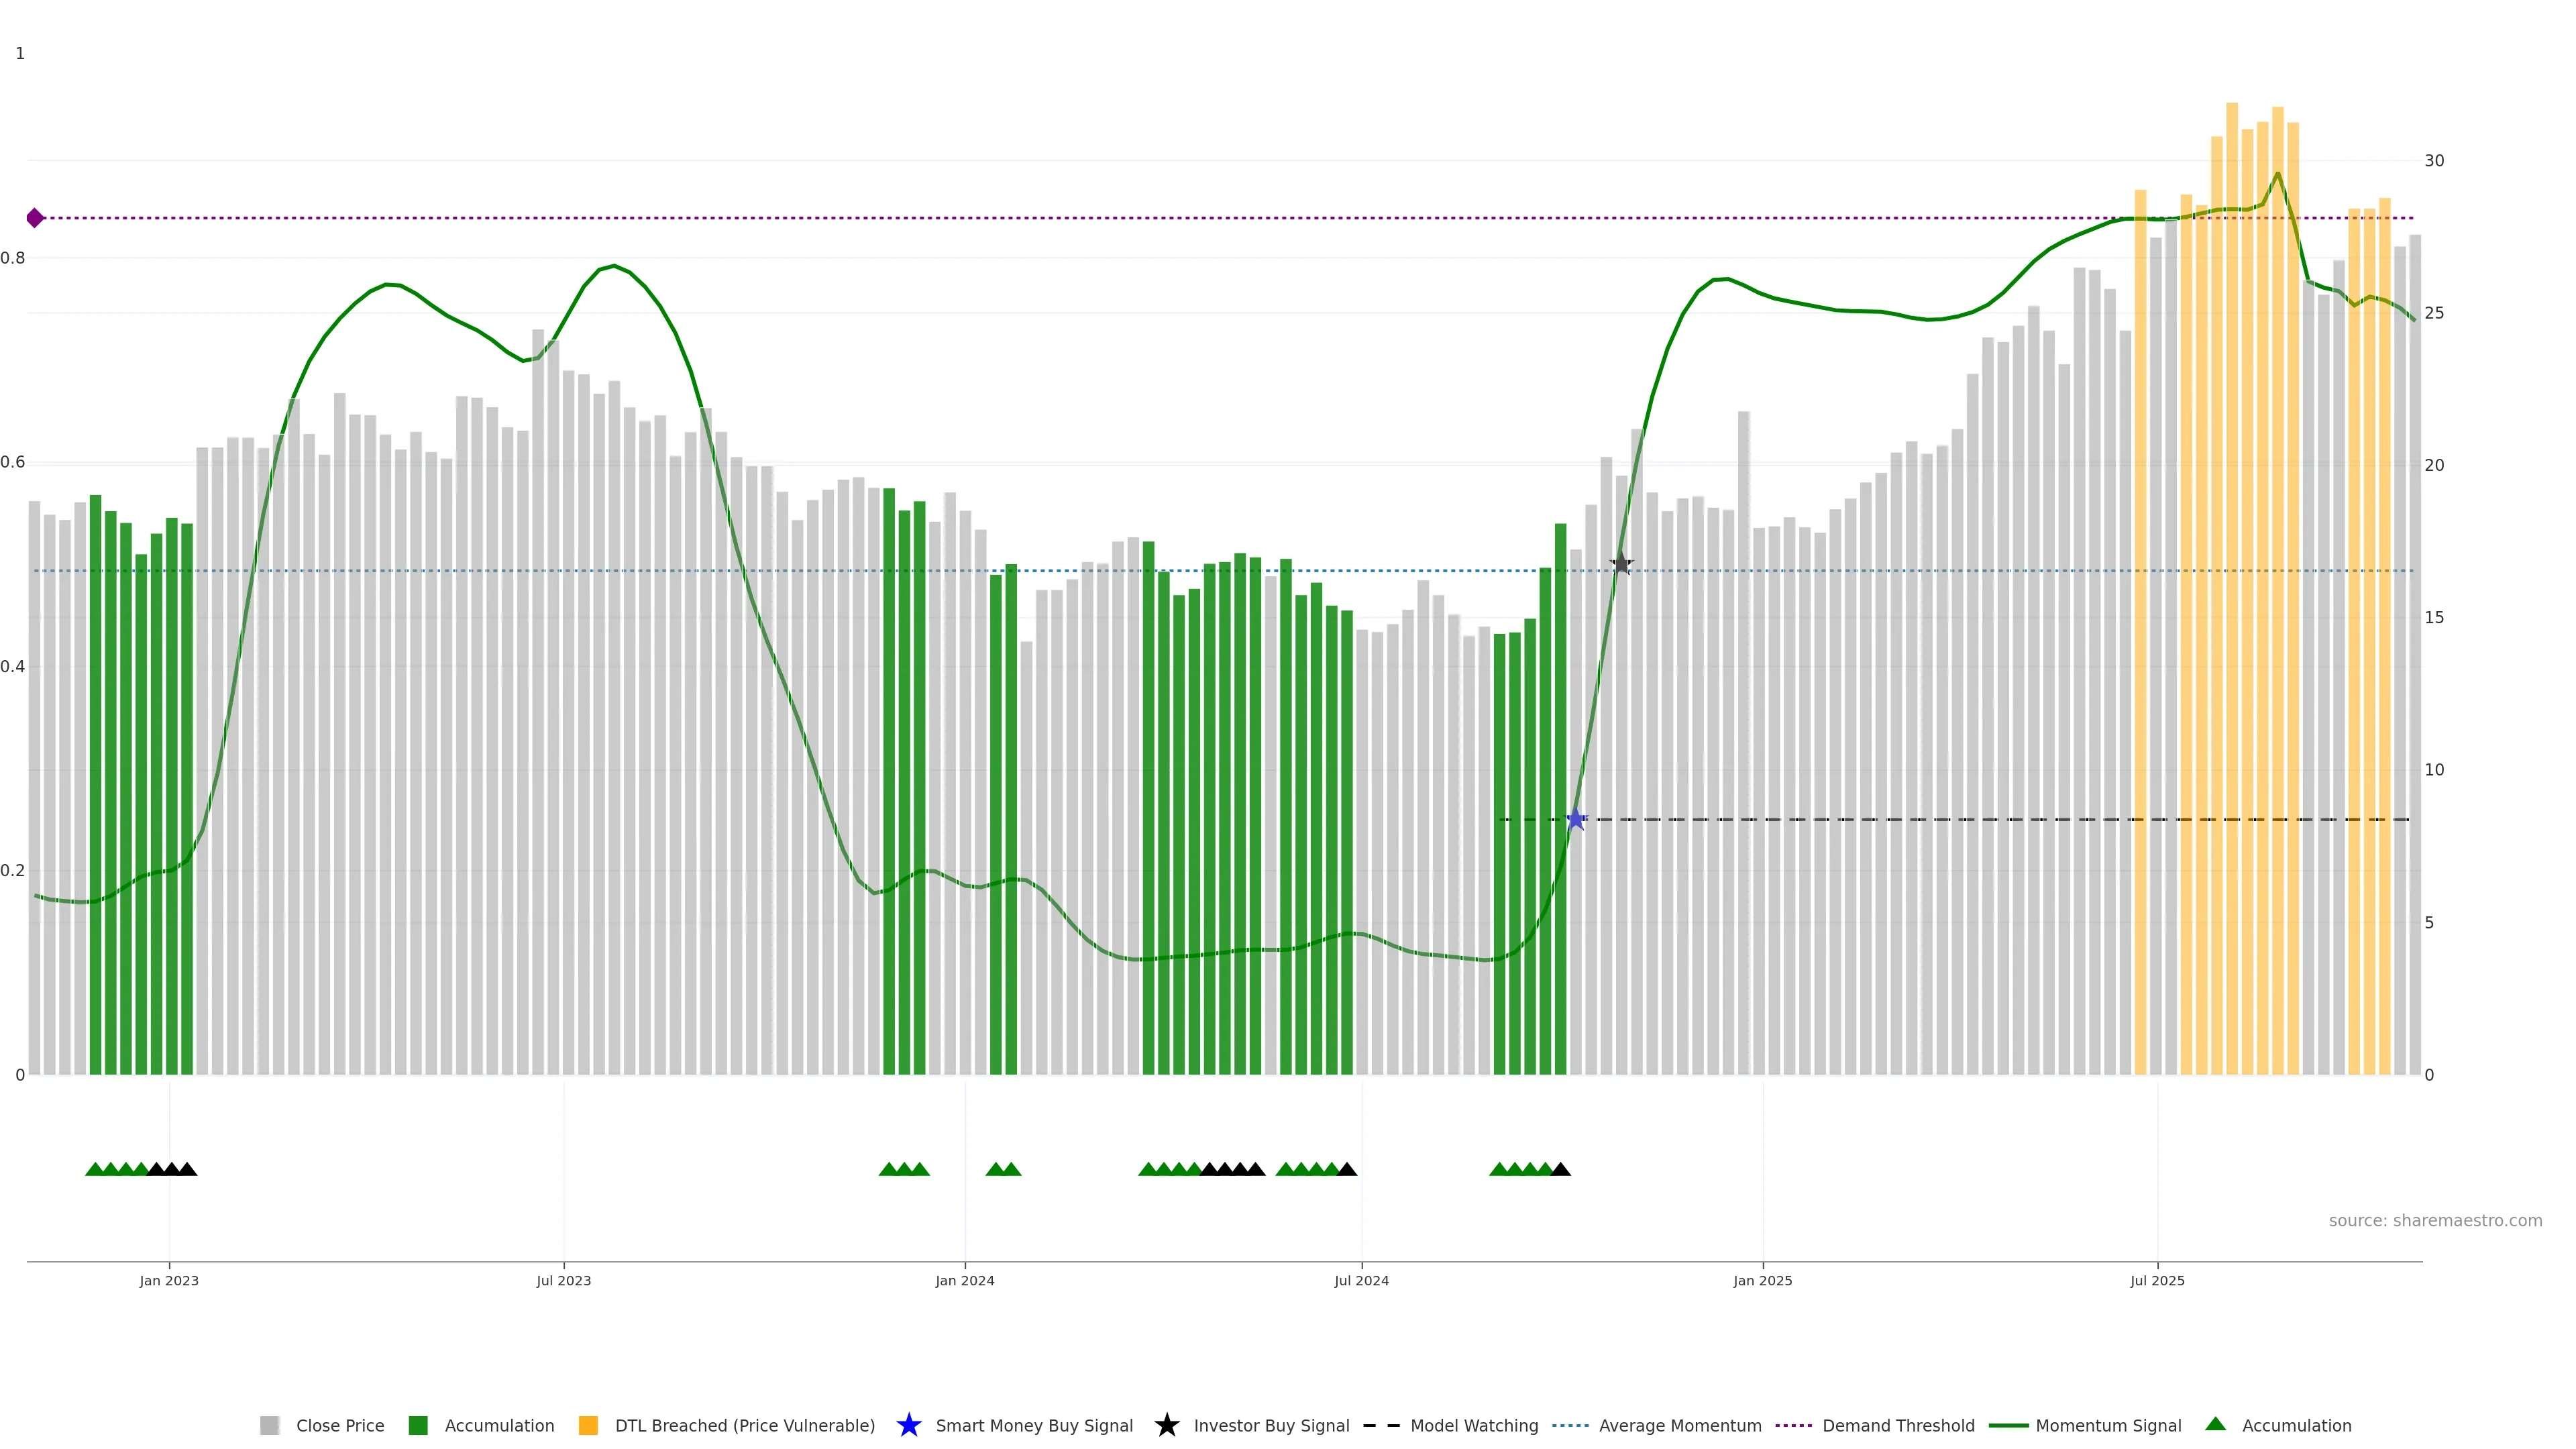Click the Jul 2023 axis label
Screen dimensions: 2576x1449
point(563,1281)
